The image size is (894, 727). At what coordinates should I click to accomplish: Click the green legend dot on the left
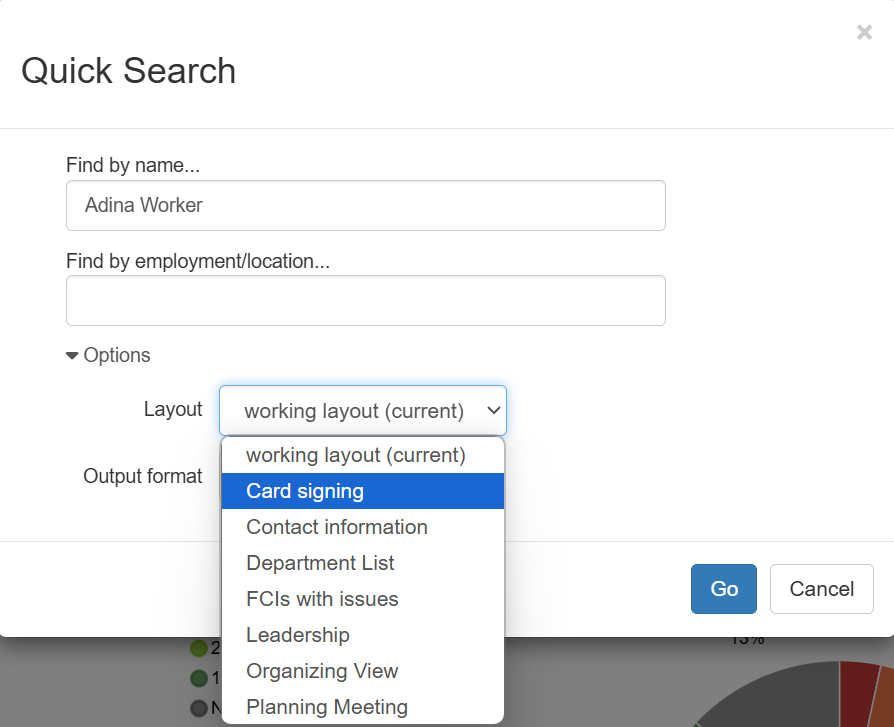[x=199, y=648]
